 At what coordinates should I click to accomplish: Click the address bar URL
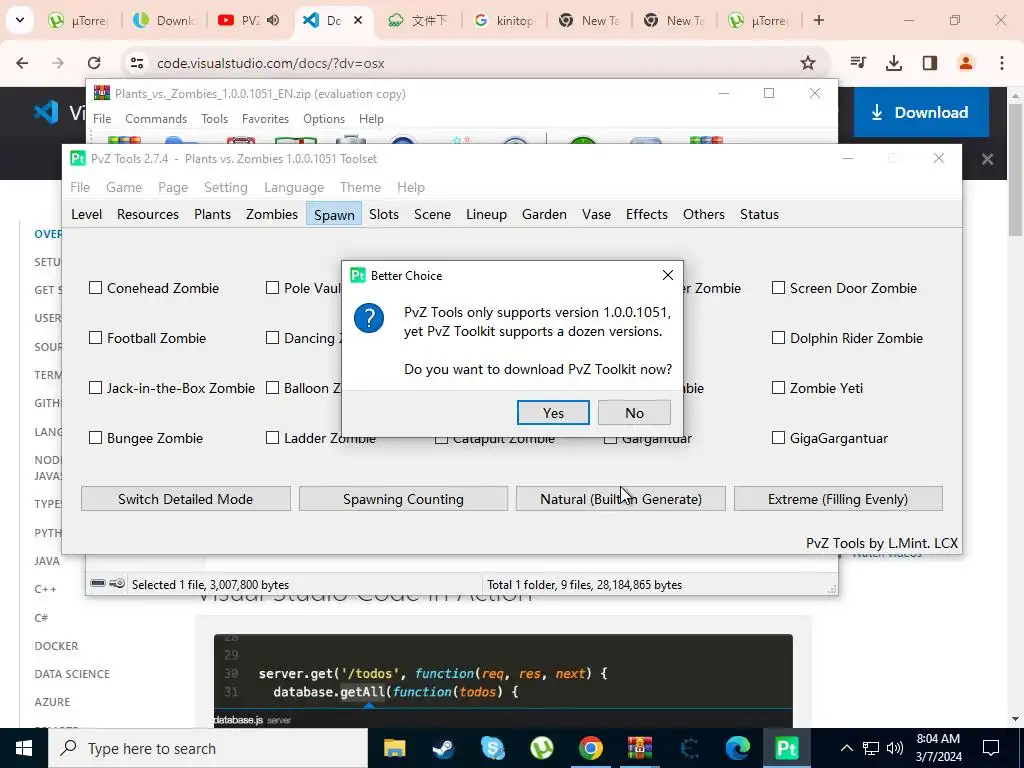[x=270, y=63]
